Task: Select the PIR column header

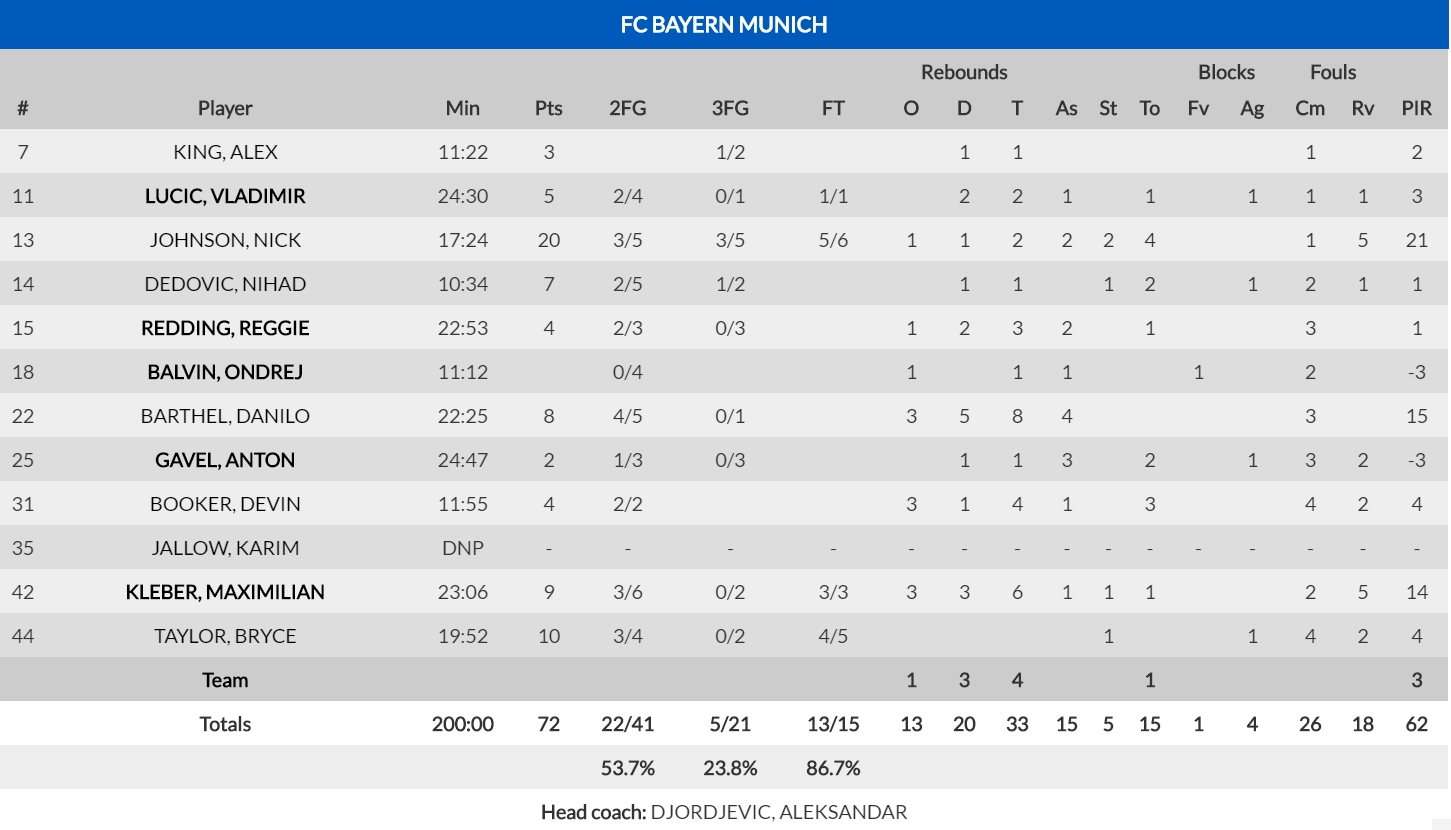Action: (1416, 108)
